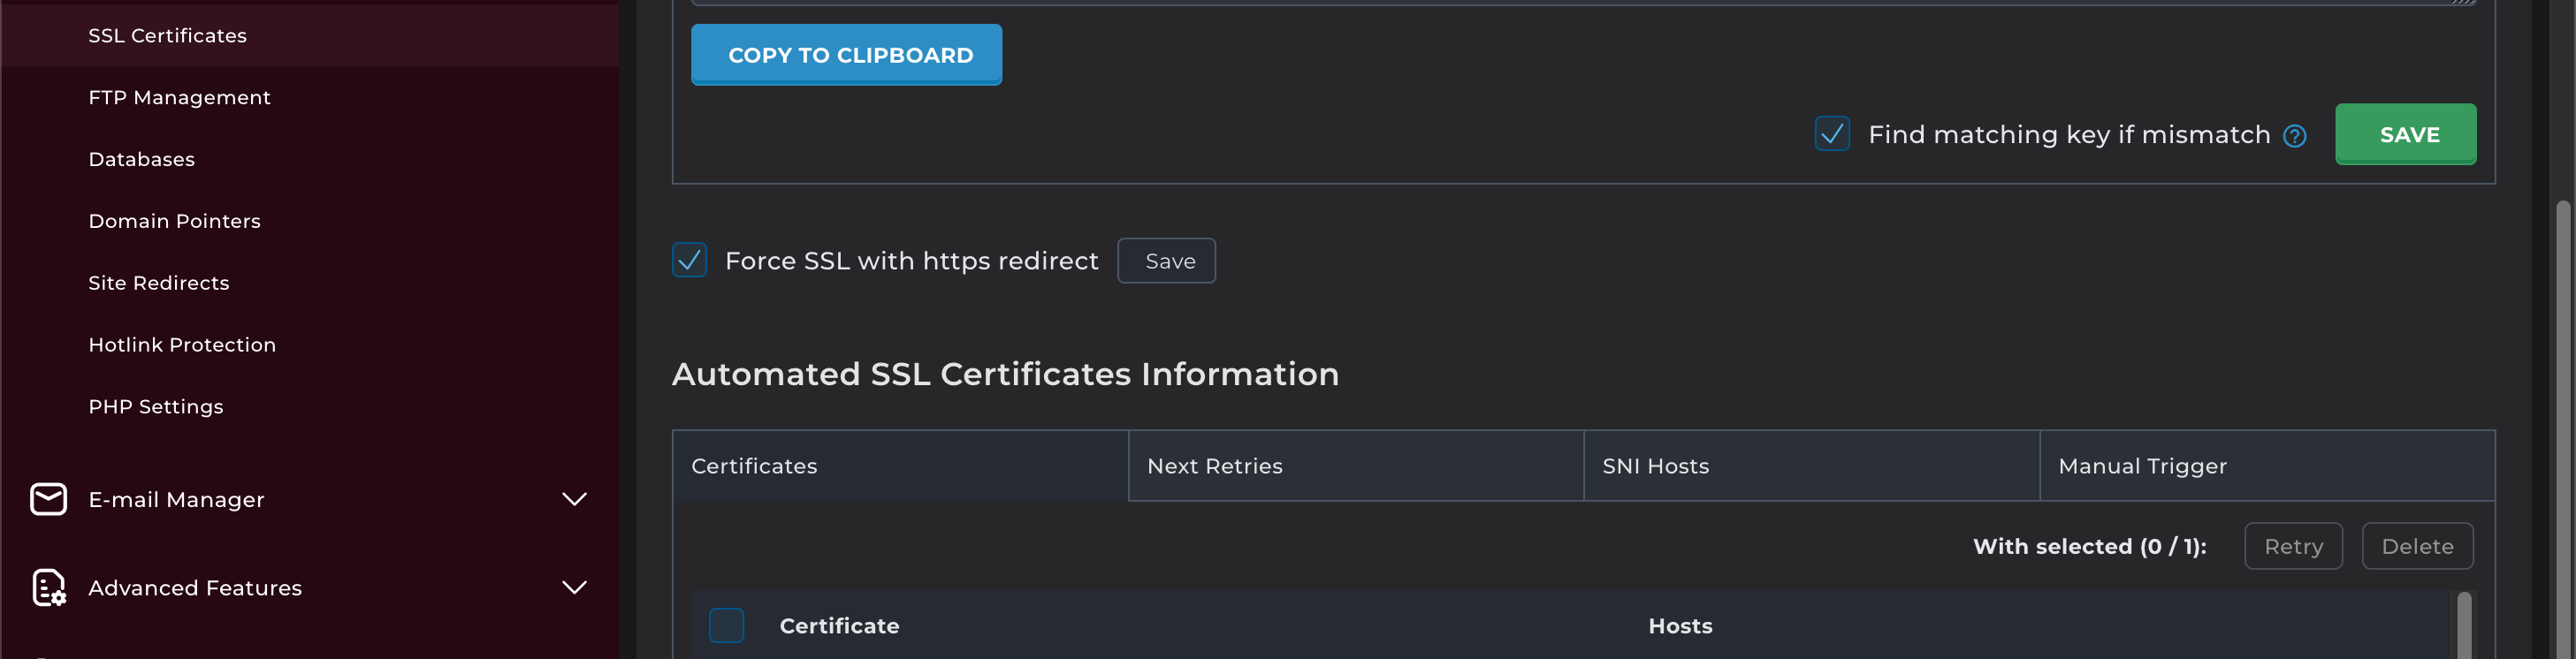Click the Retry button for selected certificates
Image resolution: width=2576 pixels, height=659 pixels.
(x=2292, y=546)
